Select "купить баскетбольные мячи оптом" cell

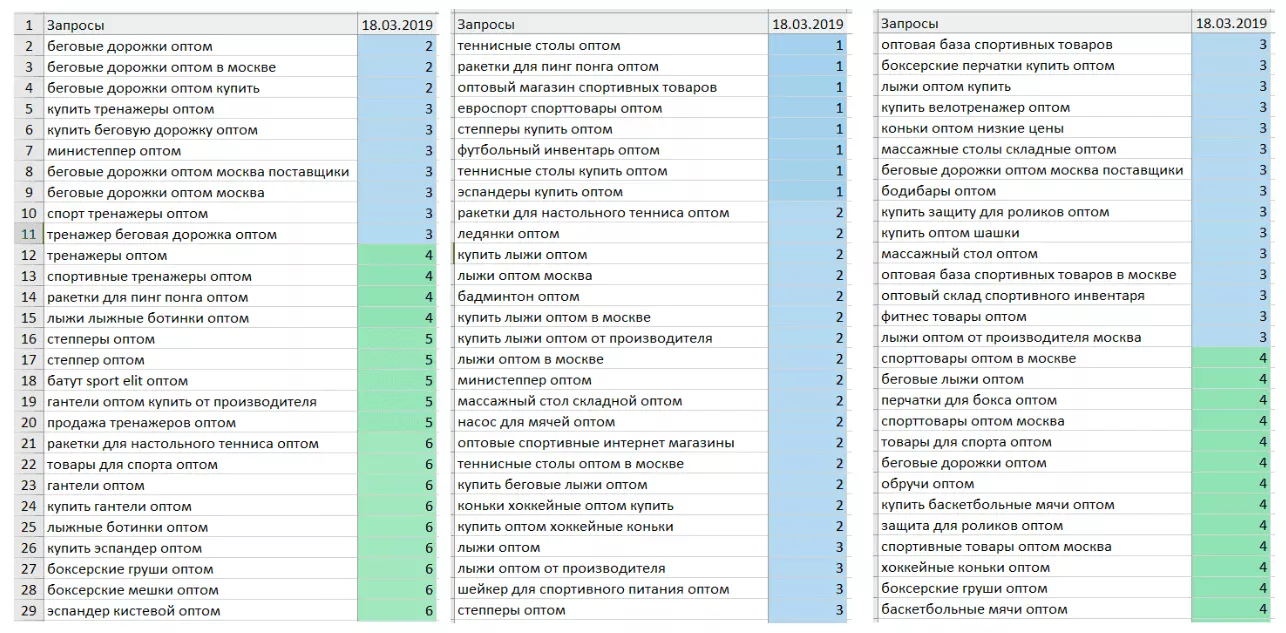1034,505
